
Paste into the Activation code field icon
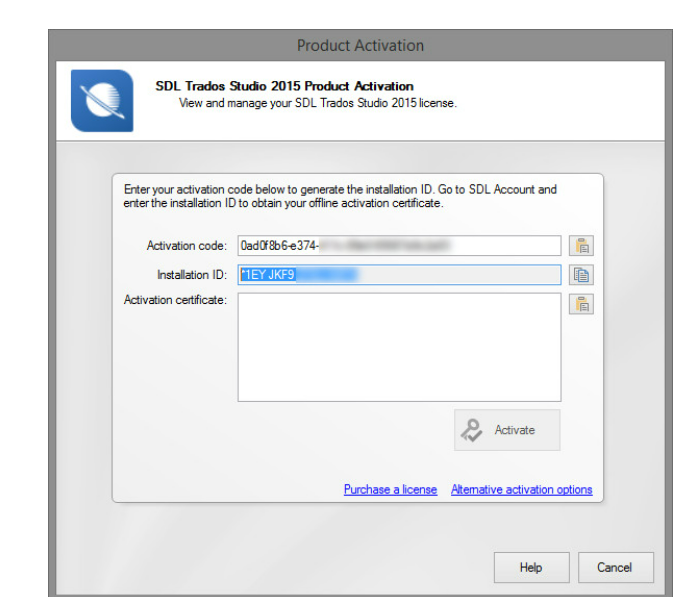(x=581, y=245)
